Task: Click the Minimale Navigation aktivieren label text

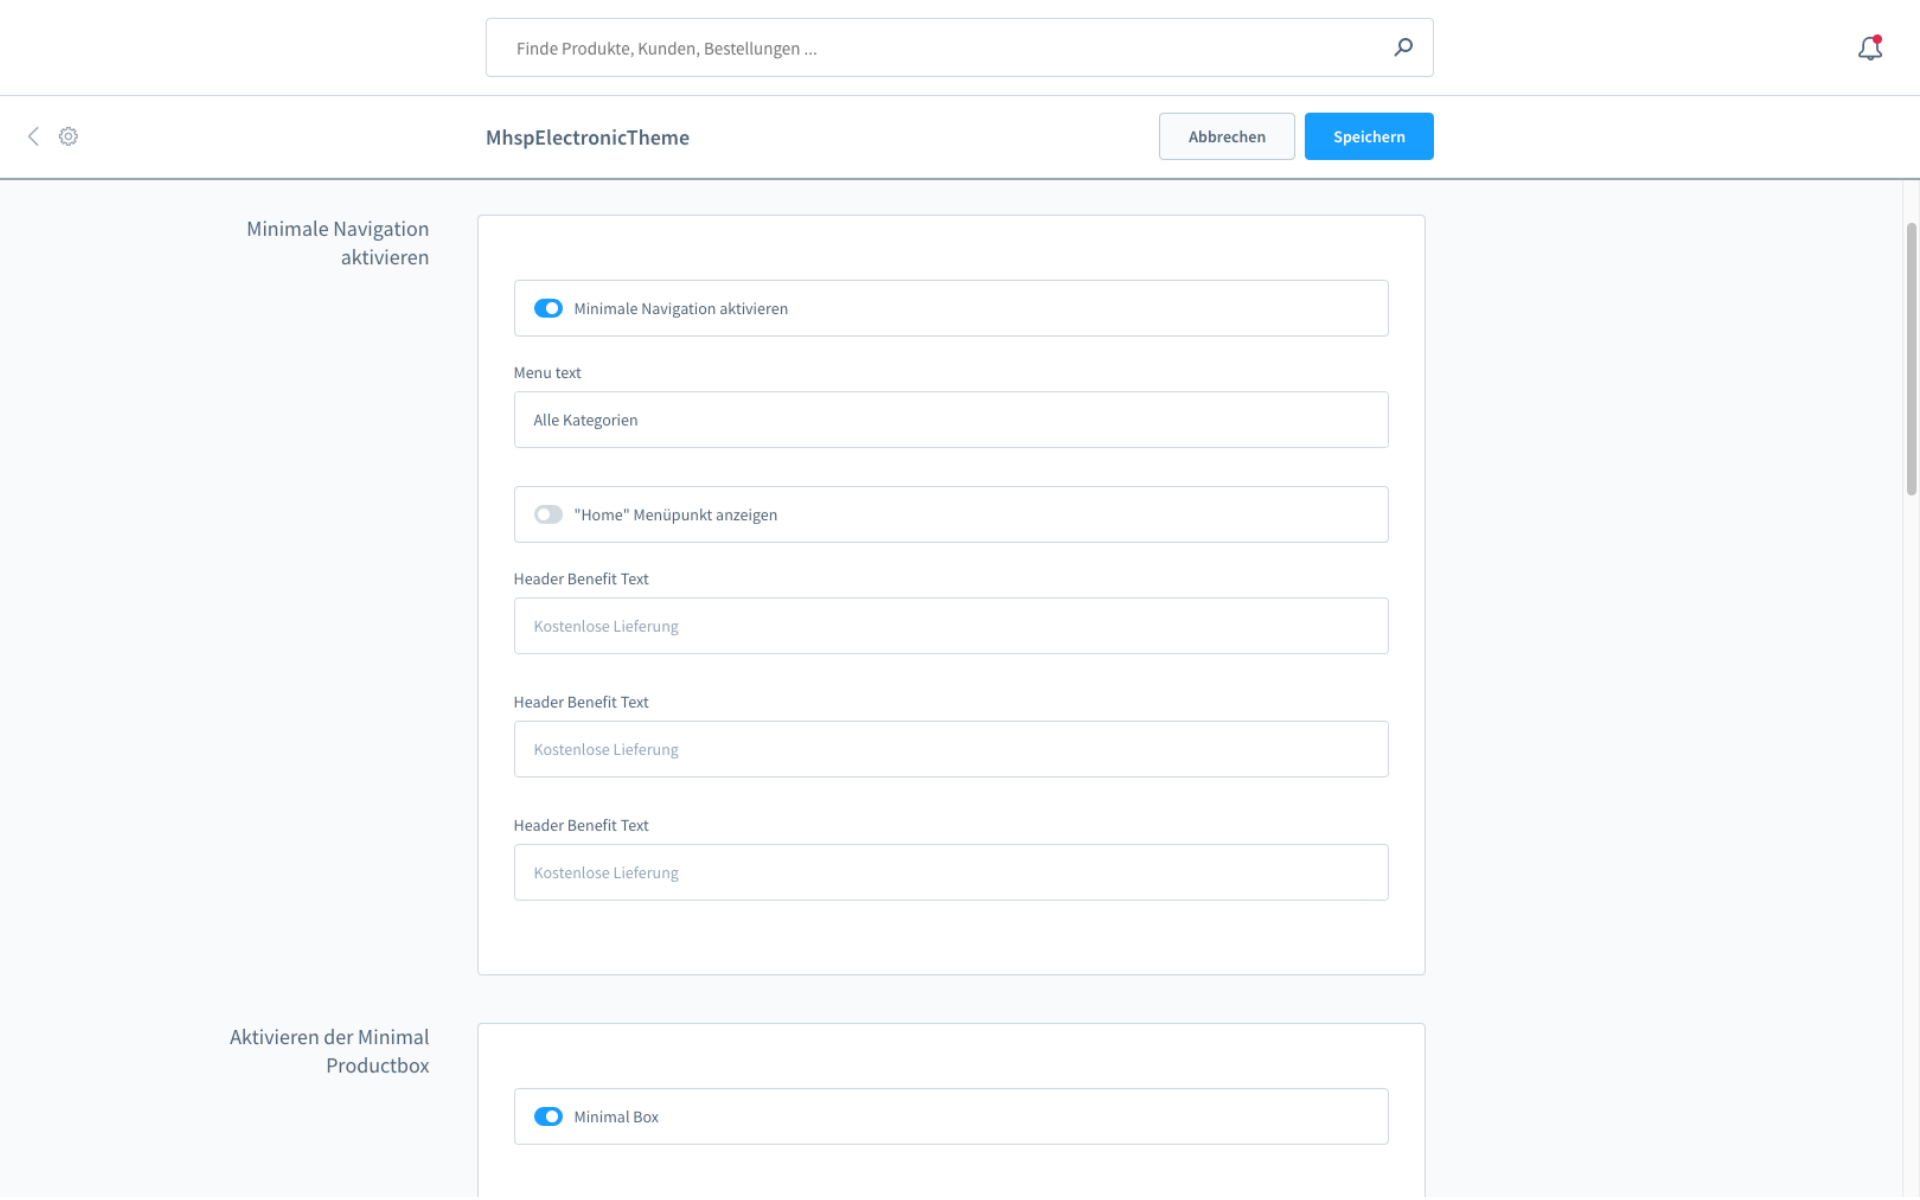Action: coord(680,309)
